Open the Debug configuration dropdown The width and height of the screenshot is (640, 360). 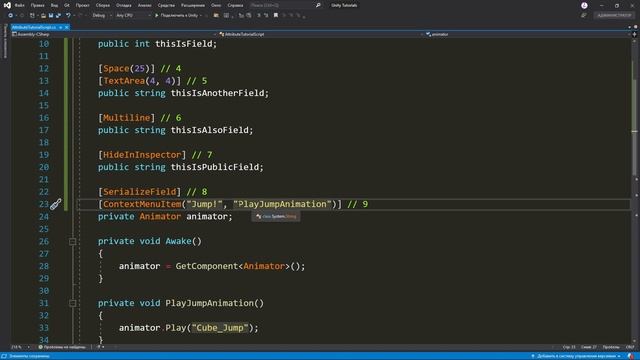pos(102,16)
